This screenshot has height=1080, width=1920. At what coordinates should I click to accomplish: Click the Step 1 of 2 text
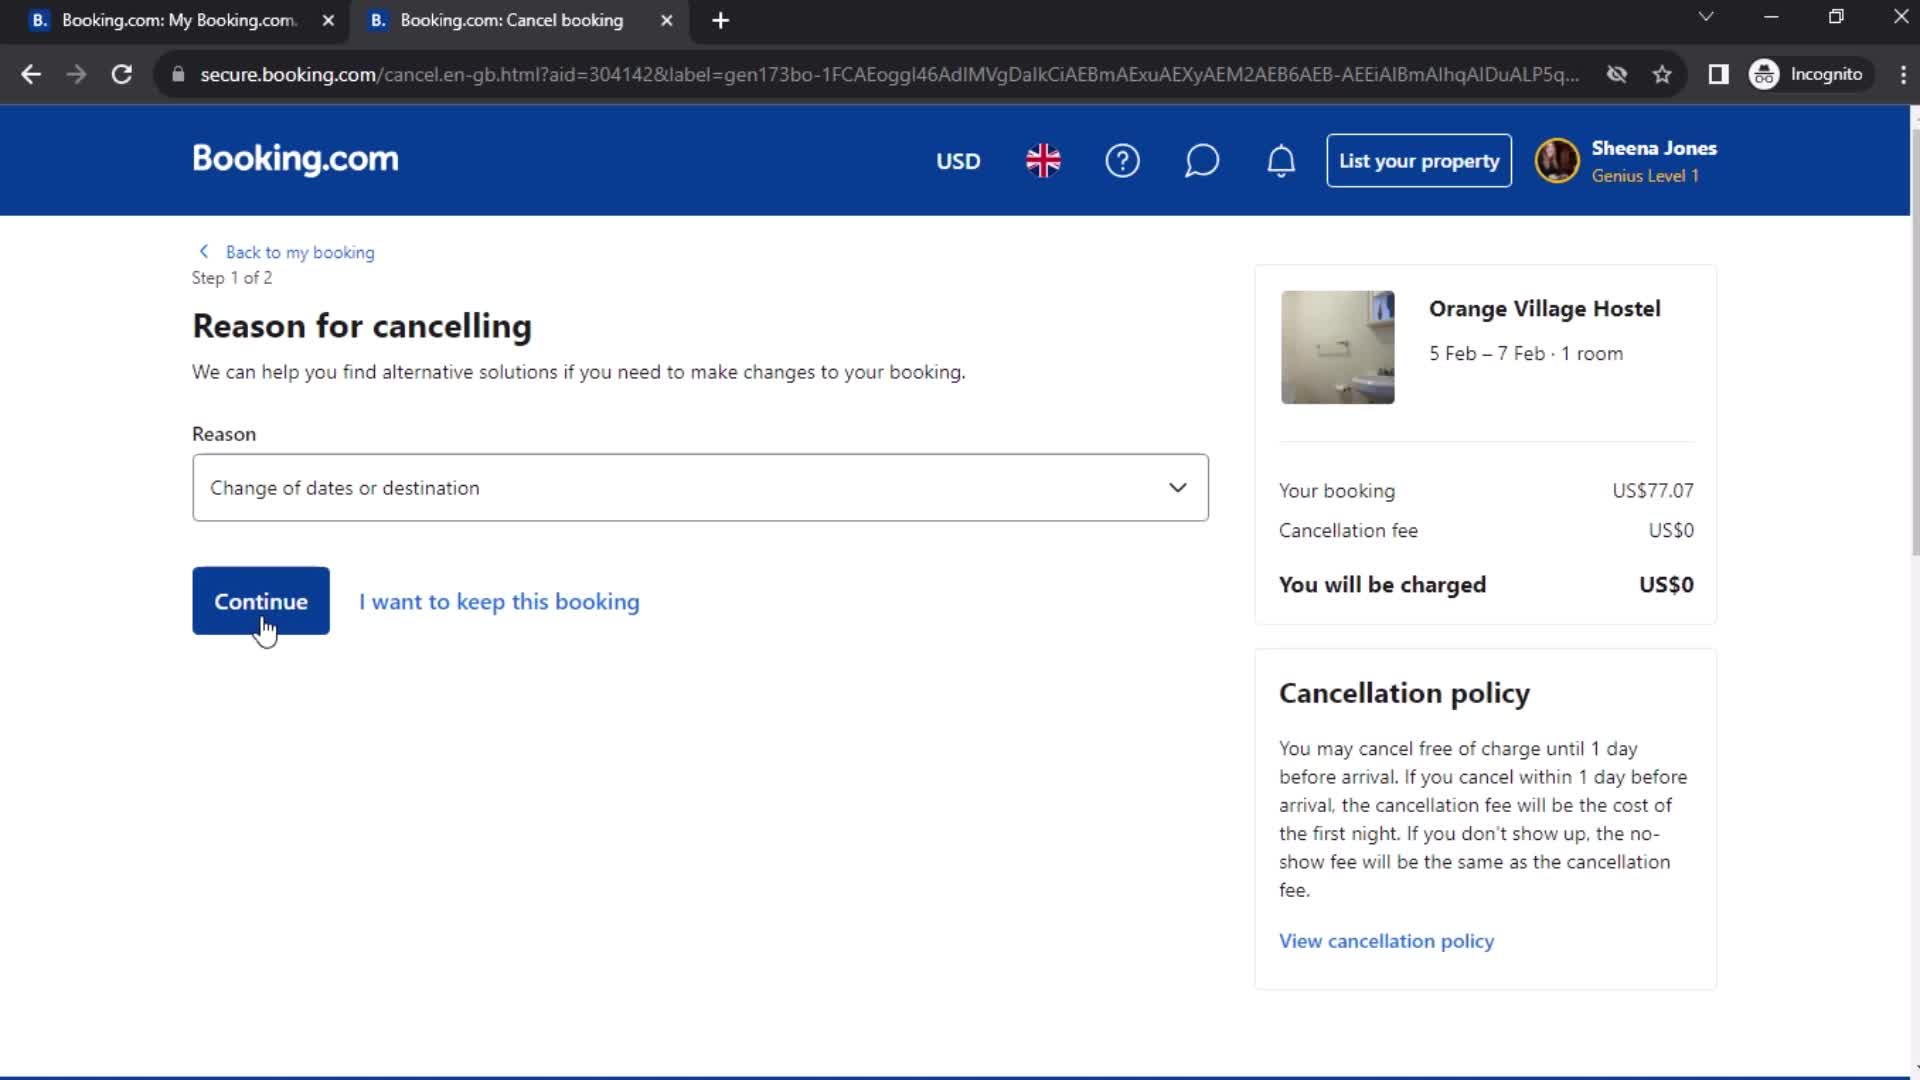point(232,278)
